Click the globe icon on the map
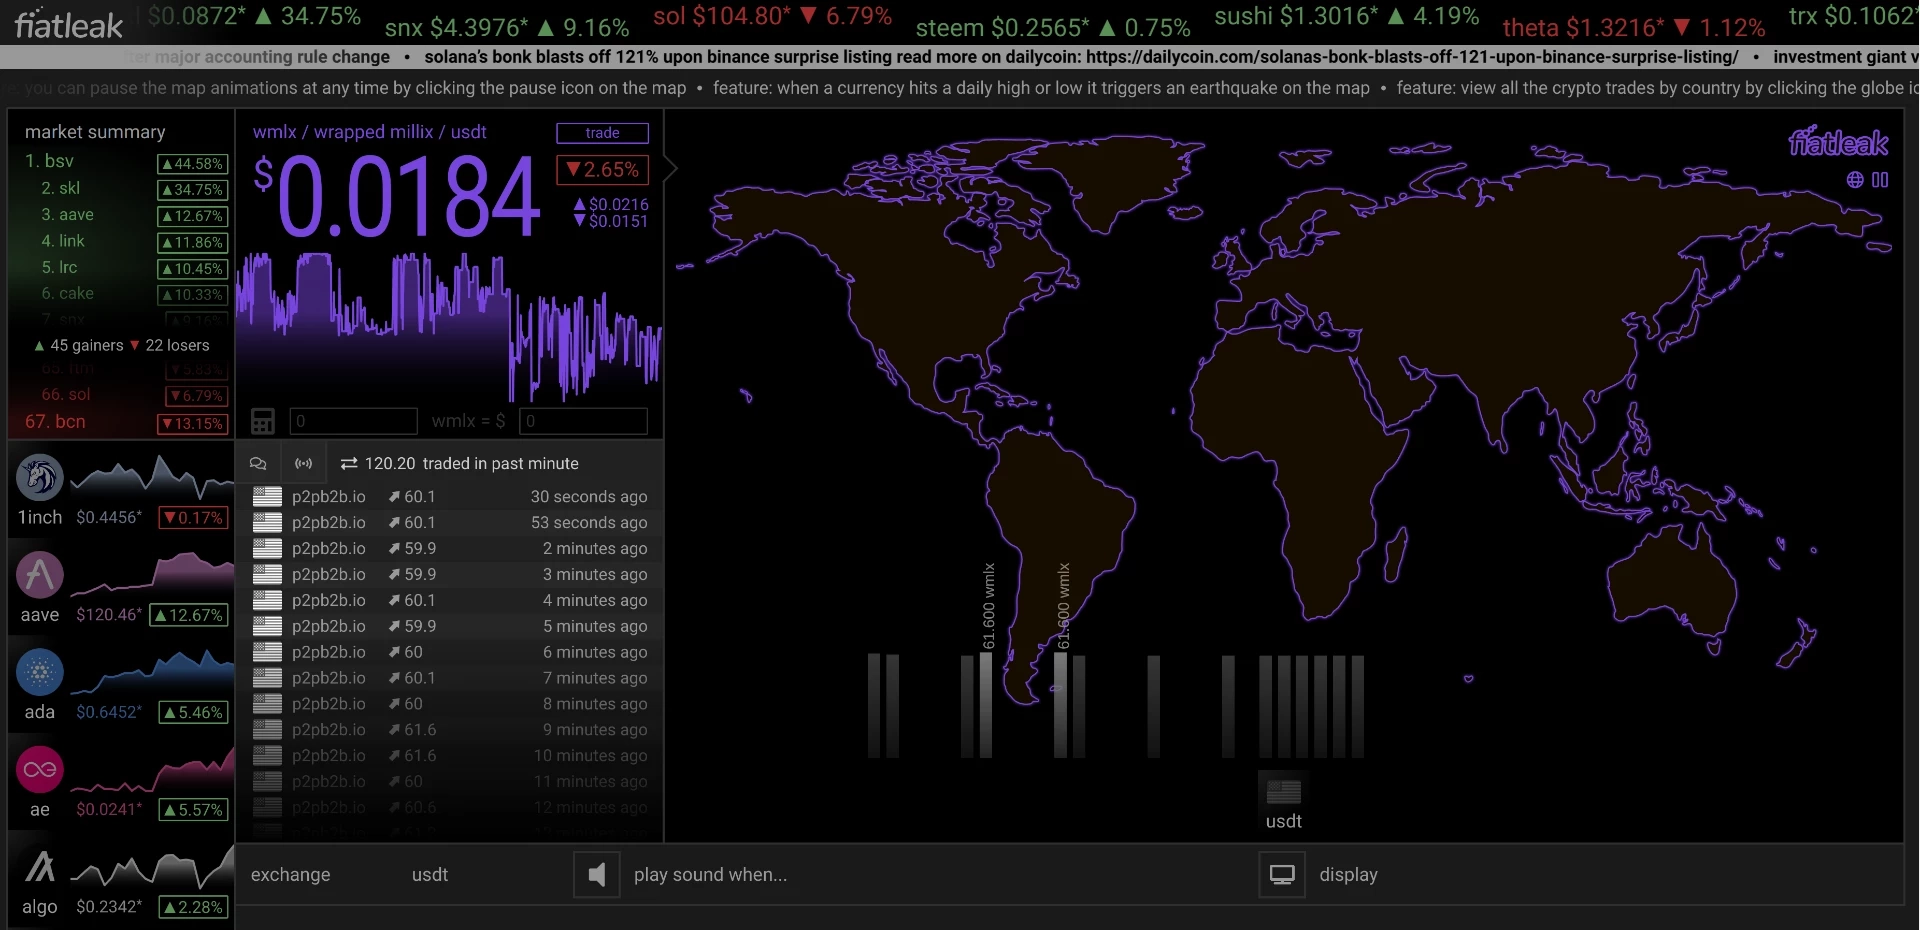 tap(1855, 180)
